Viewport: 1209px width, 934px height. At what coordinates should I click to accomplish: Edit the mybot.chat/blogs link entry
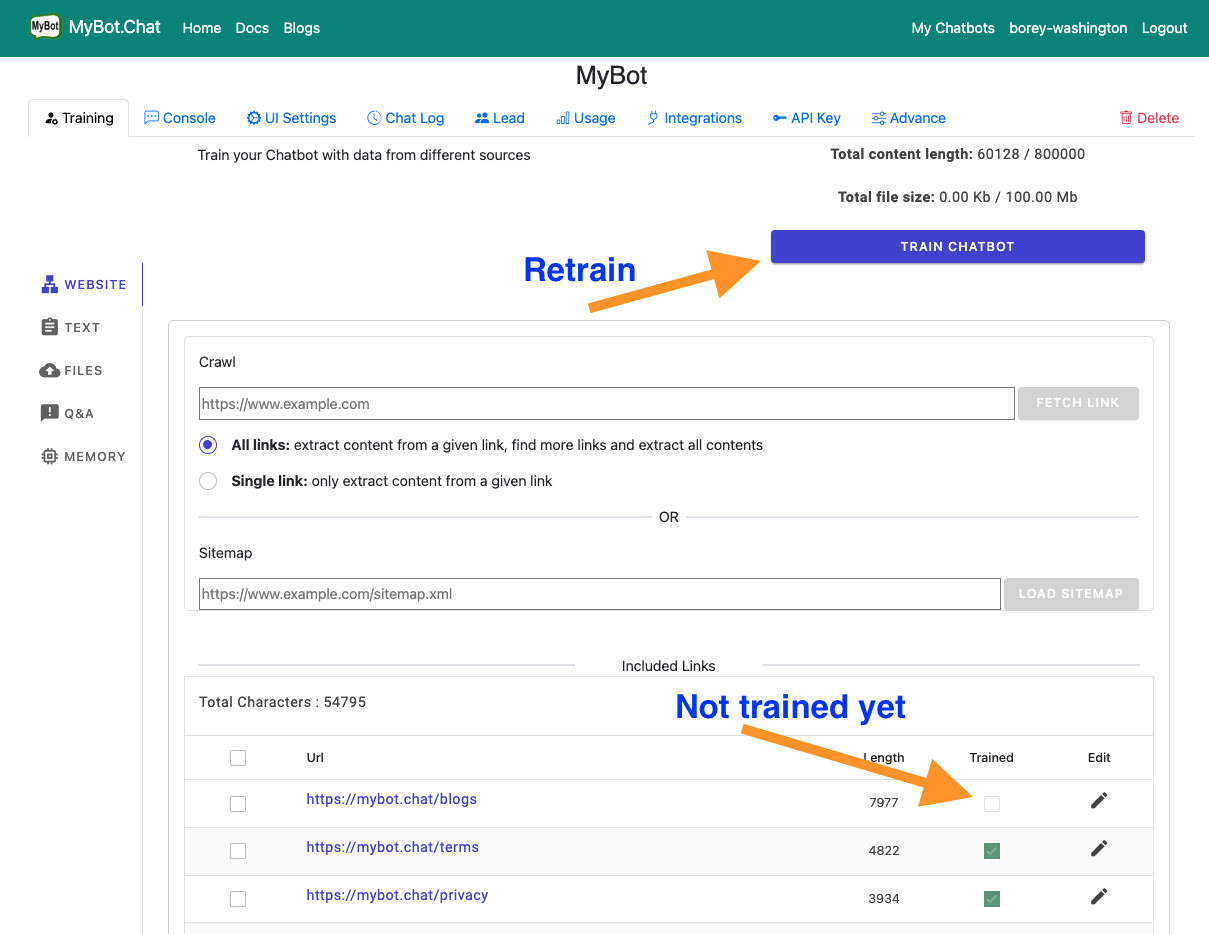[x=1098, y=800]
